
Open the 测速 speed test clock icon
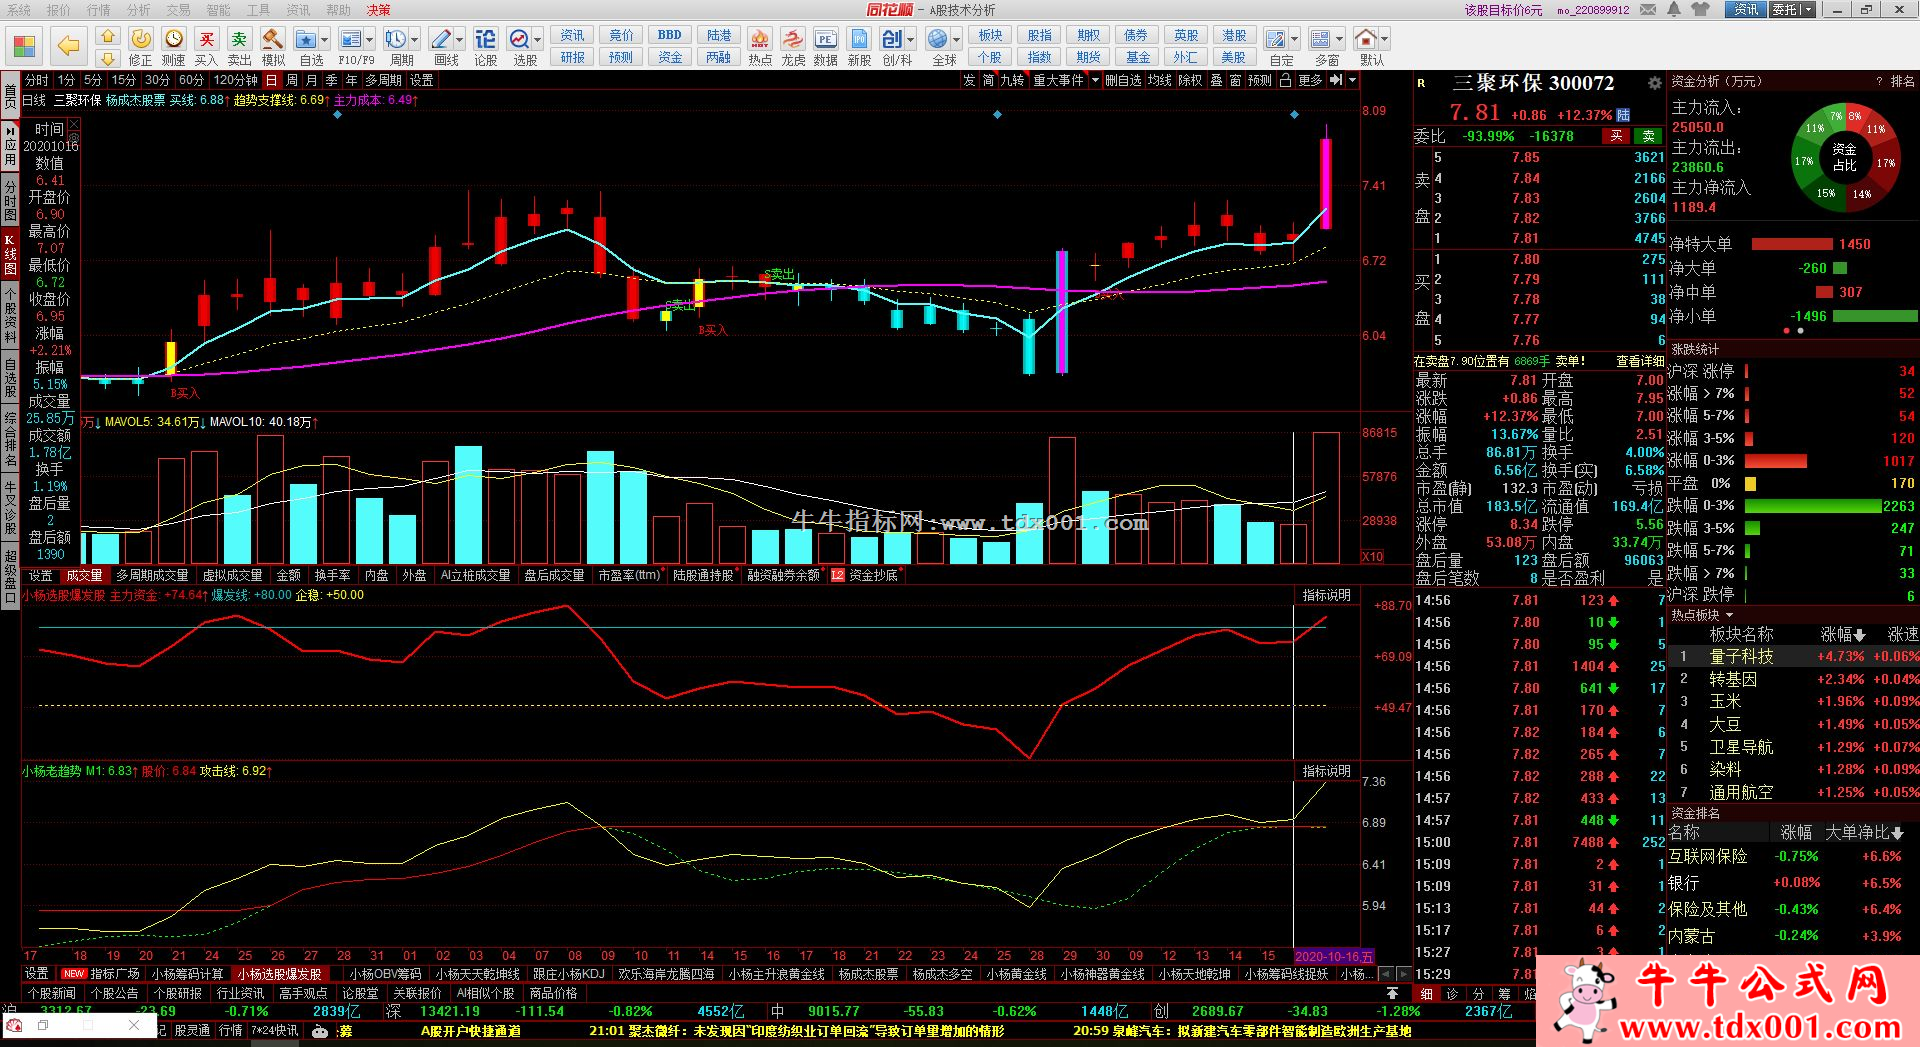[x=174, y=46]
